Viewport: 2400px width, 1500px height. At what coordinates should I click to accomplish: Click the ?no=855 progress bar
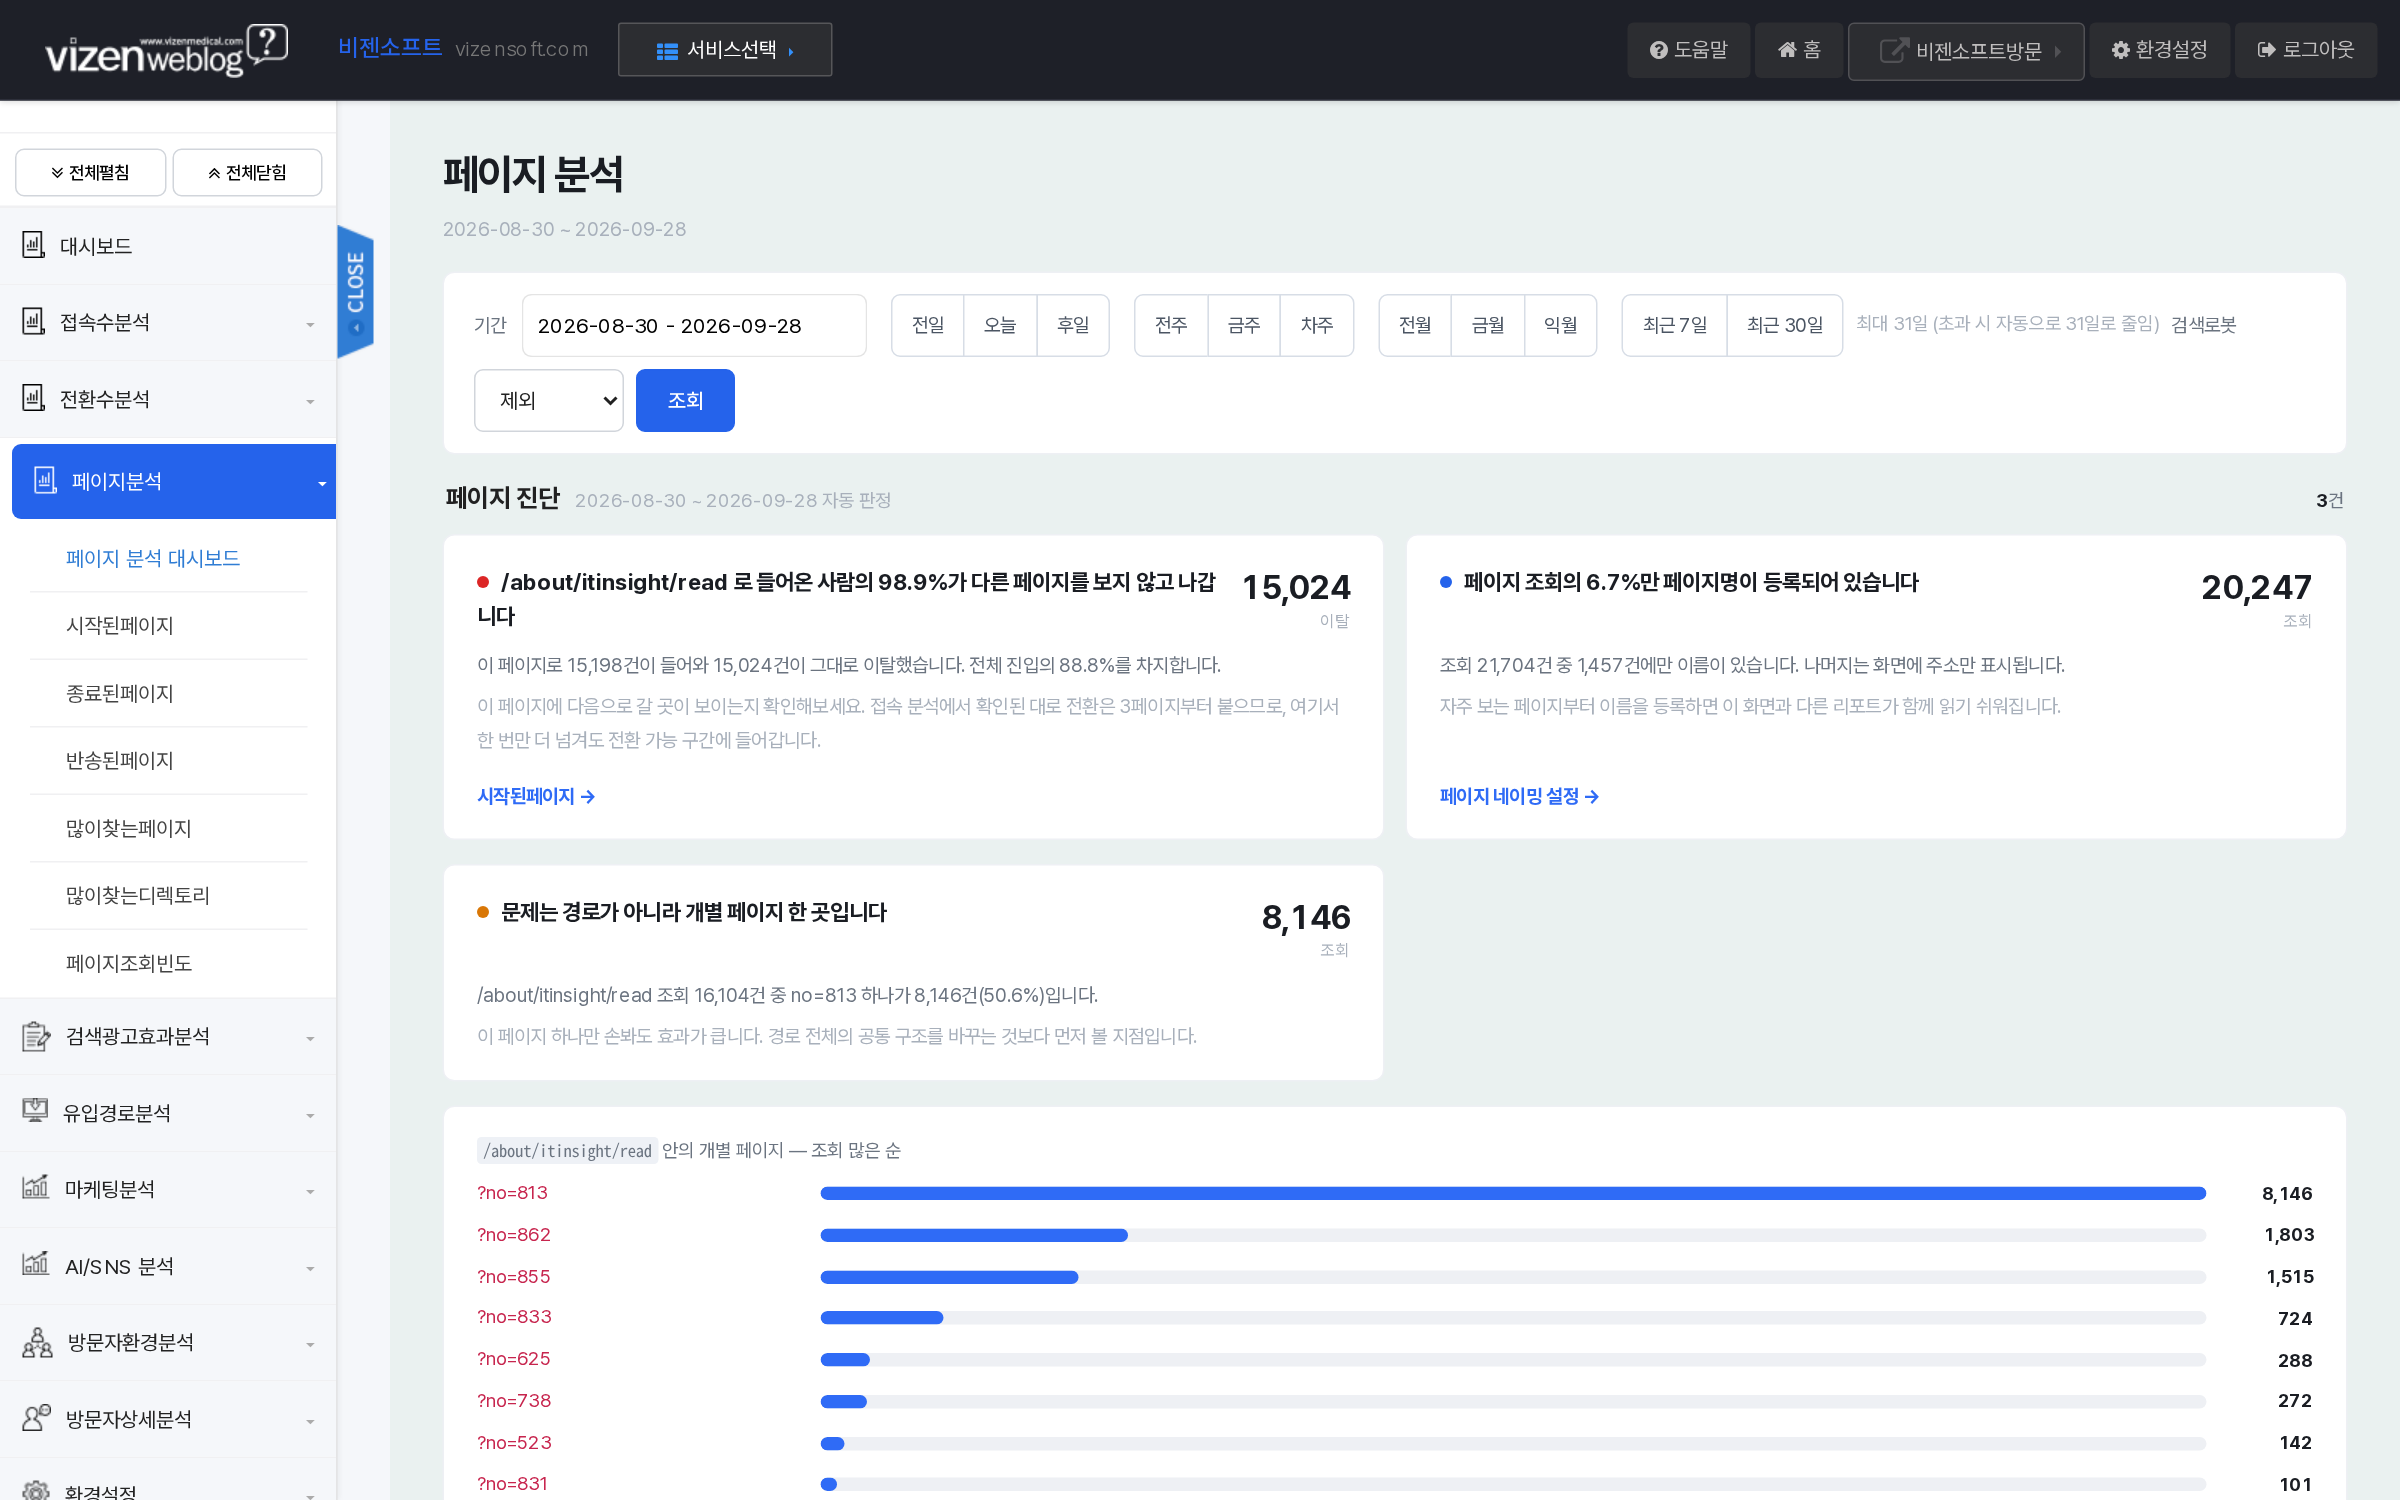[1513, 1277]
